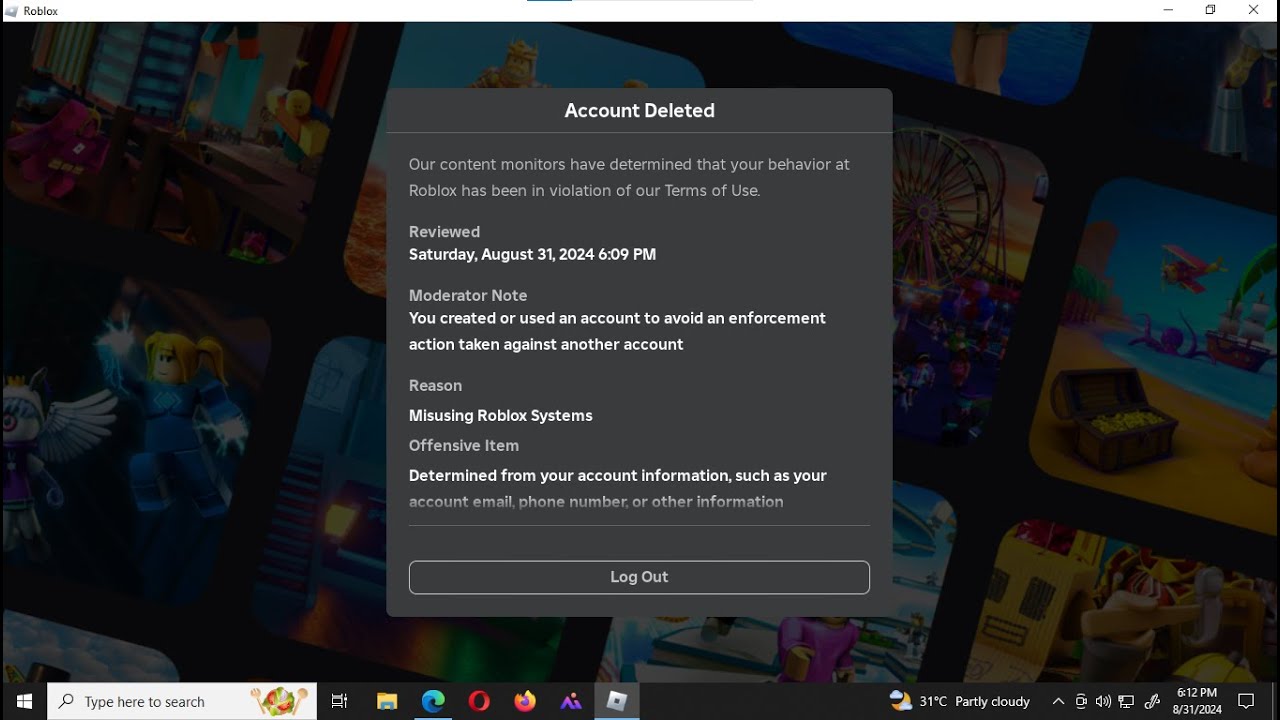Click the Roblox icon in title bar

[12, 10]
